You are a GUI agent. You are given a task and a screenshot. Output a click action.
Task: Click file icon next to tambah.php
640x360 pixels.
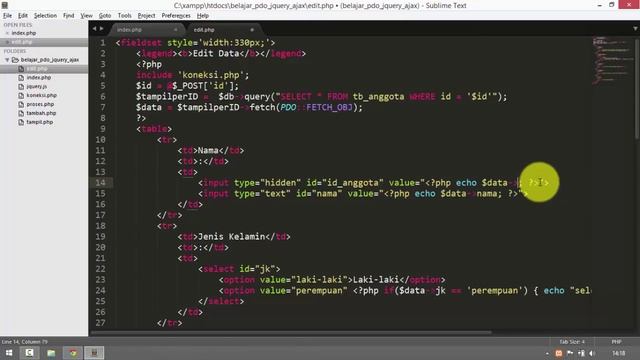point(21,113)
